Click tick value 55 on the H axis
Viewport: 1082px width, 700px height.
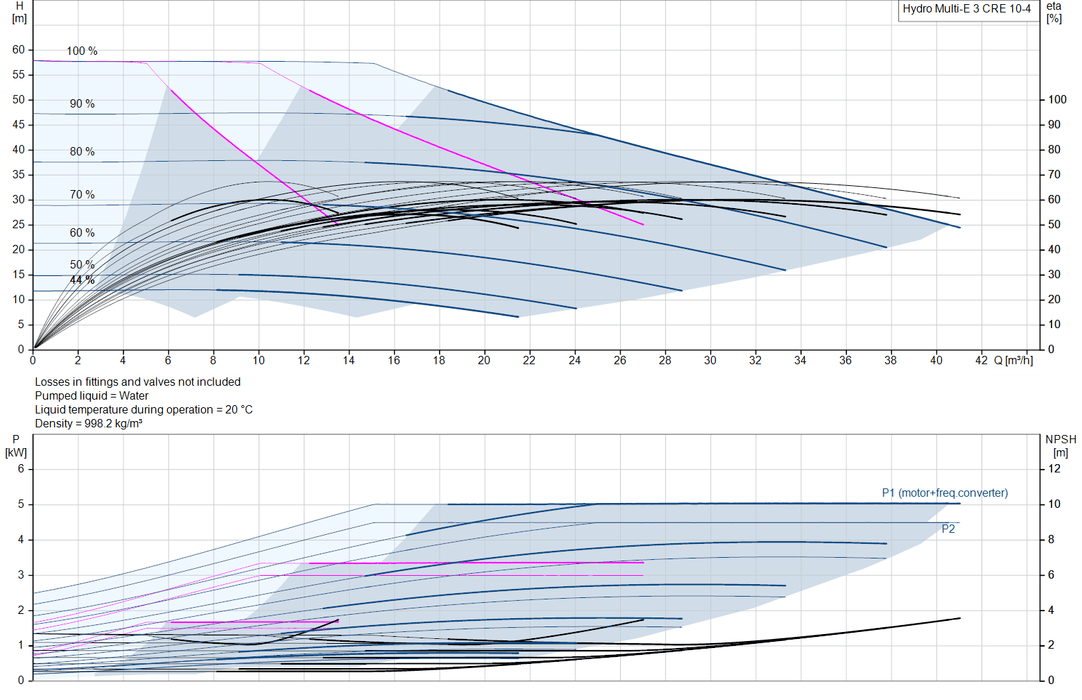pyautogui.click(x=18, y=75)
